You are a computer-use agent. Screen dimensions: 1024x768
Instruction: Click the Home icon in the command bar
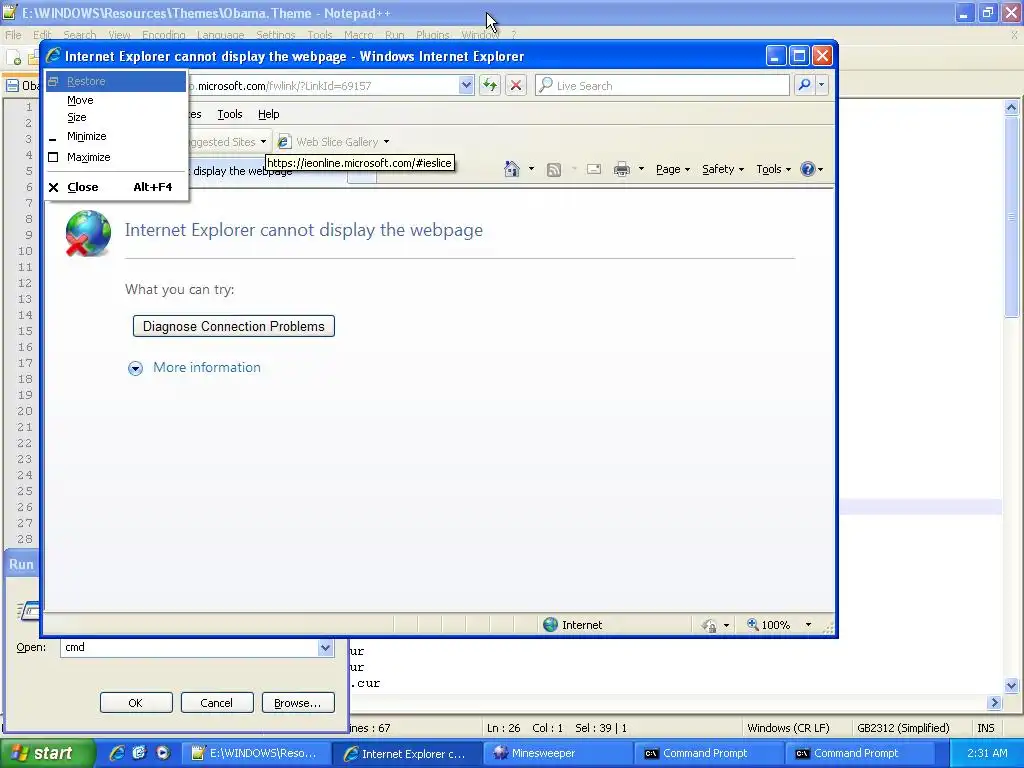pos(512,169)
